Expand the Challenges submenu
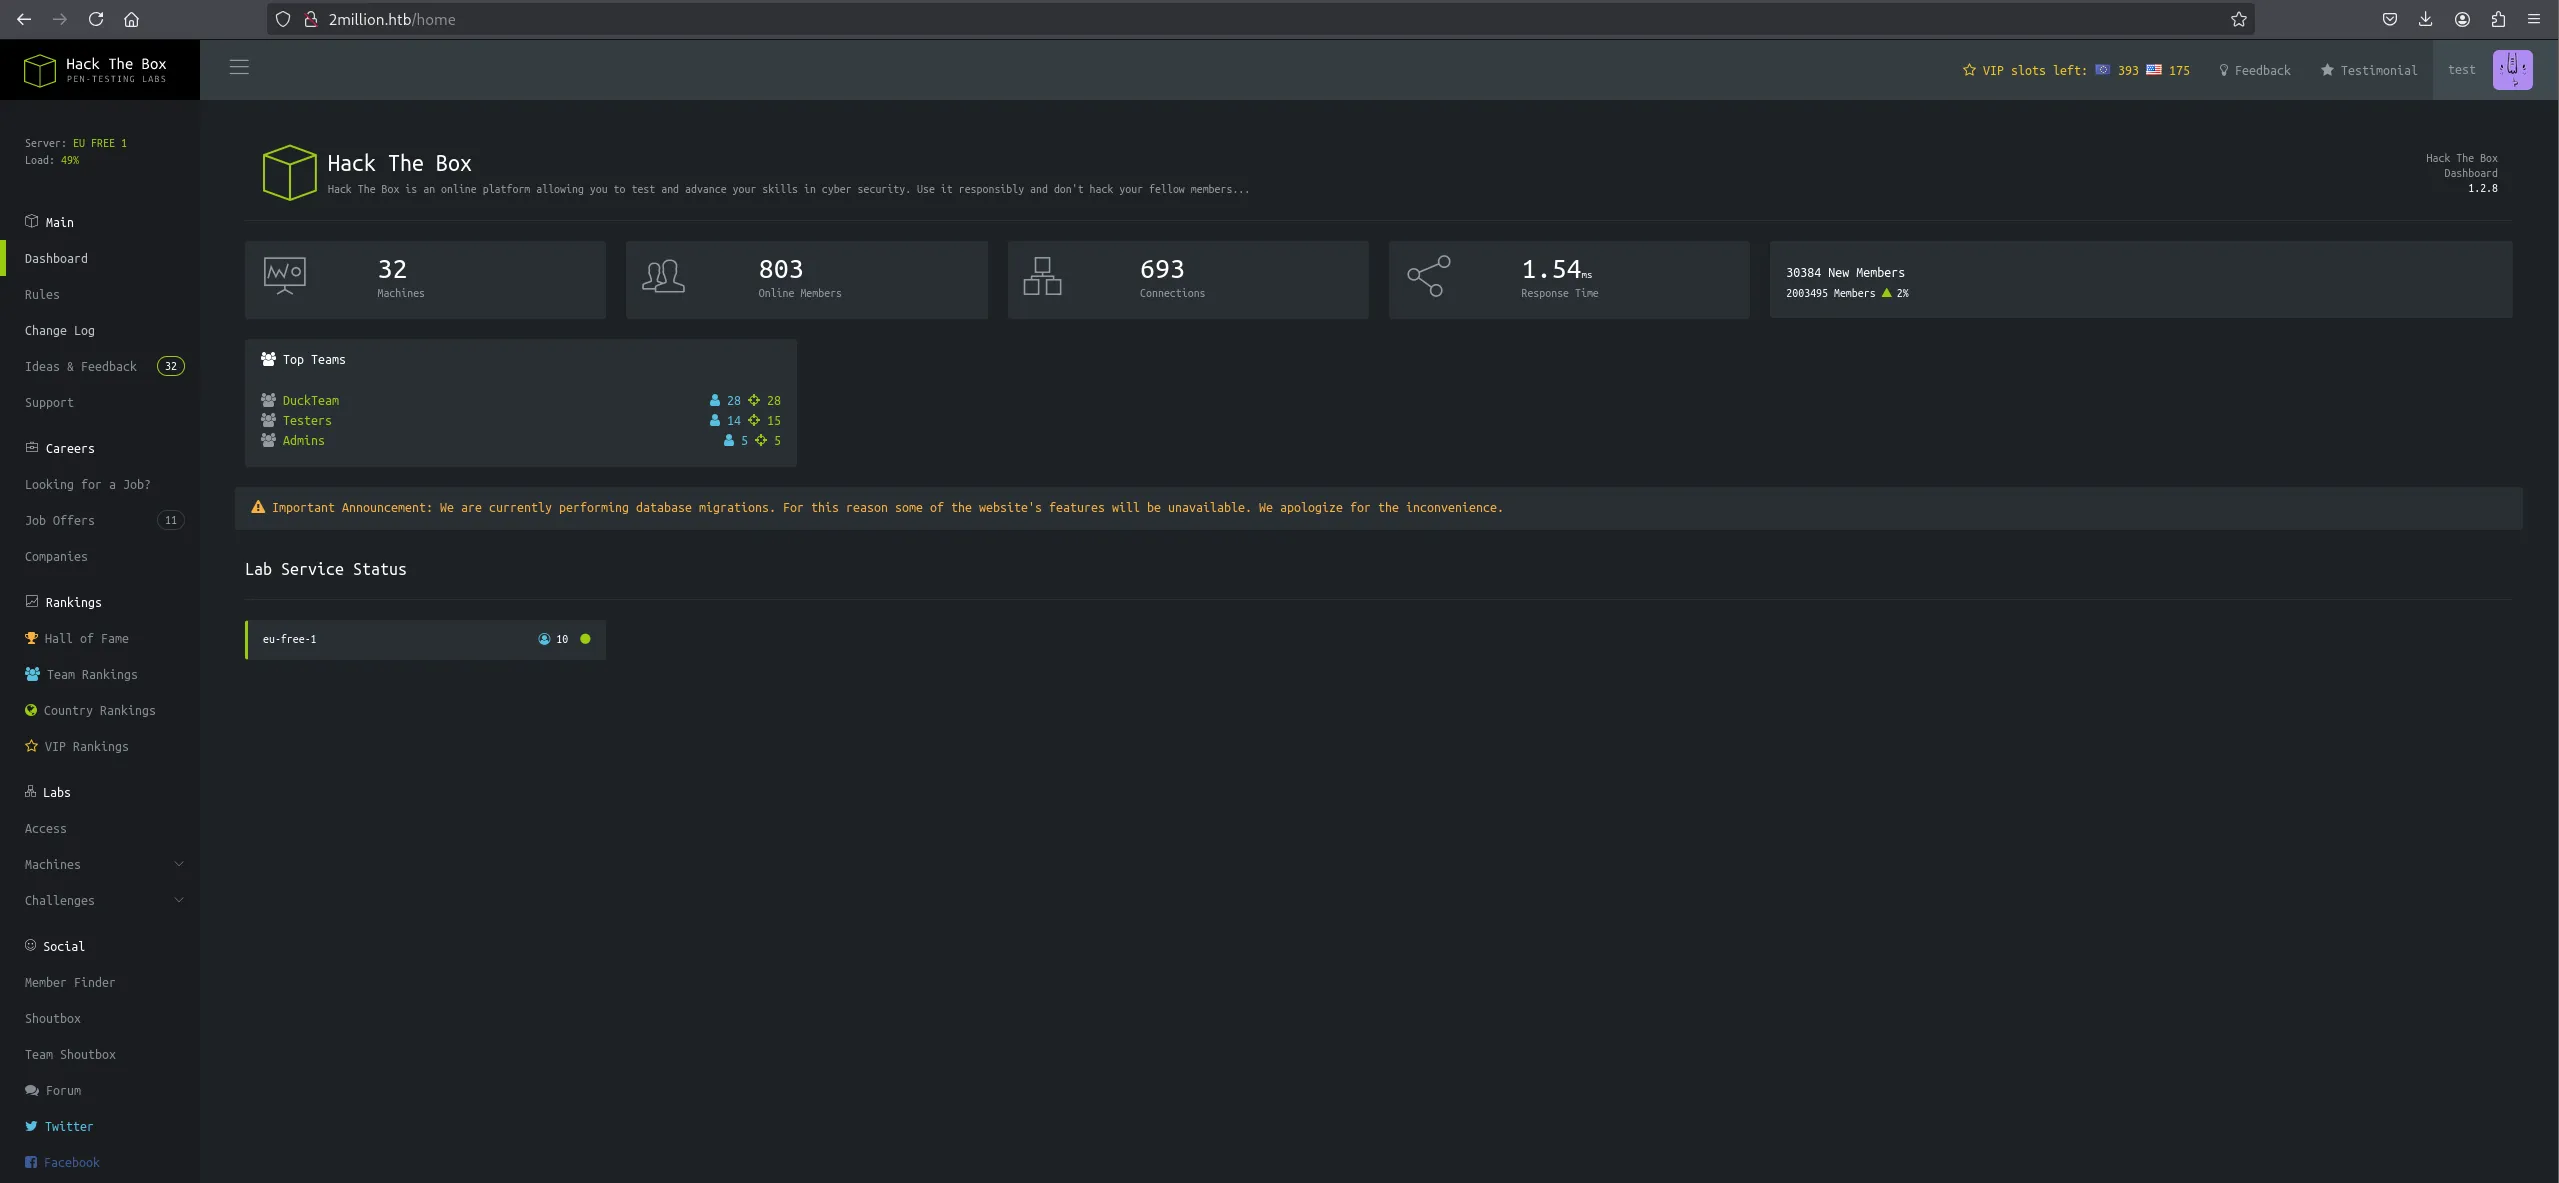The width and height of the screenshot is (2559, 1183). click(100, 900)
